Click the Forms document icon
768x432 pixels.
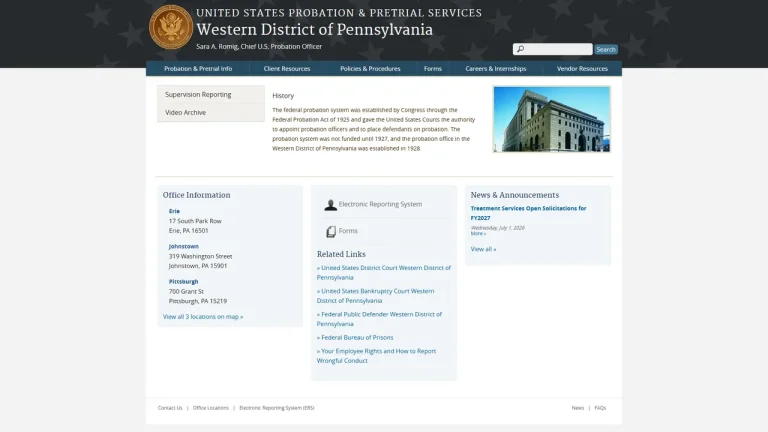[331, 231]
